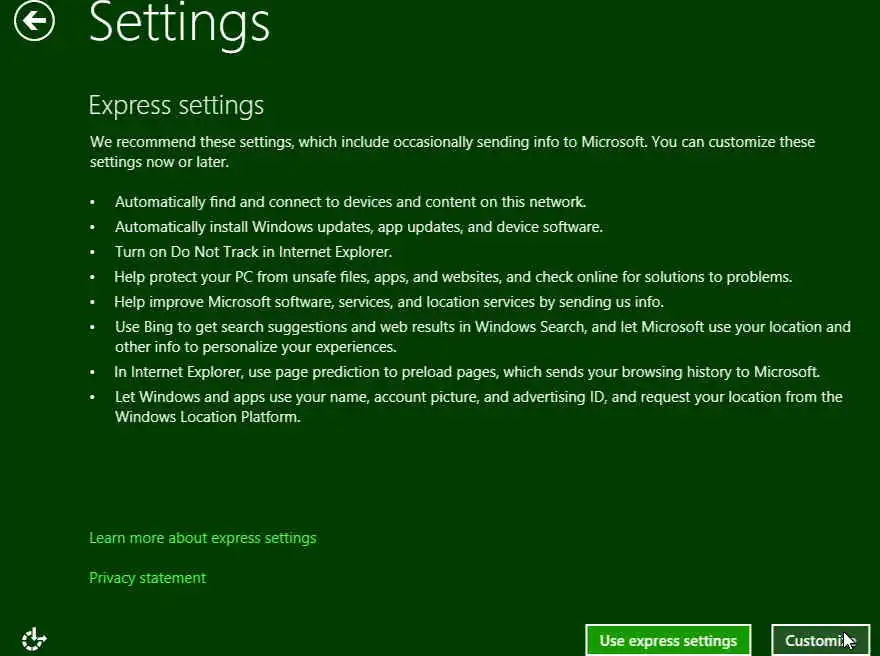The height and width of the screenshot is (656, 880).
Task: Click the advertising ID bullet text
Action: (478, 397)
